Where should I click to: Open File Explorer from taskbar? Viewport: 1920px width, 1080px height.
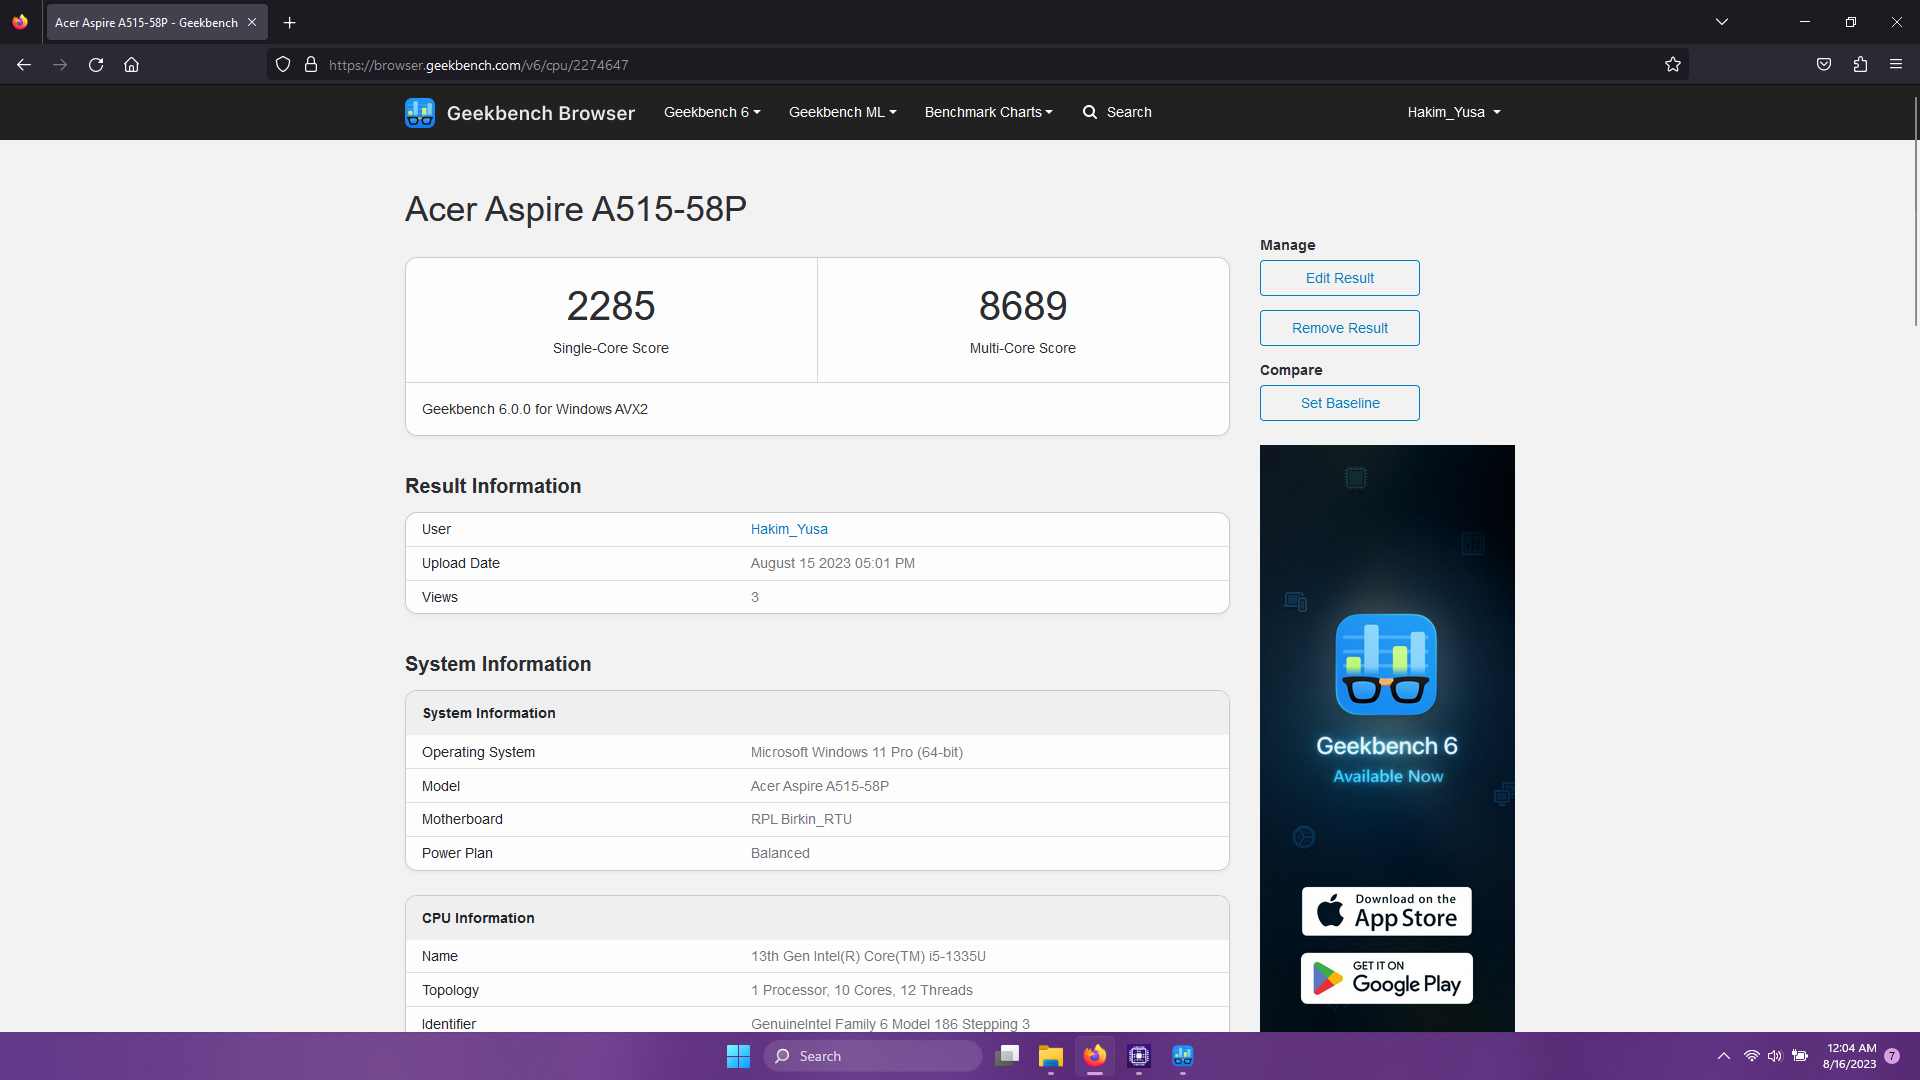point(1050,1056)
